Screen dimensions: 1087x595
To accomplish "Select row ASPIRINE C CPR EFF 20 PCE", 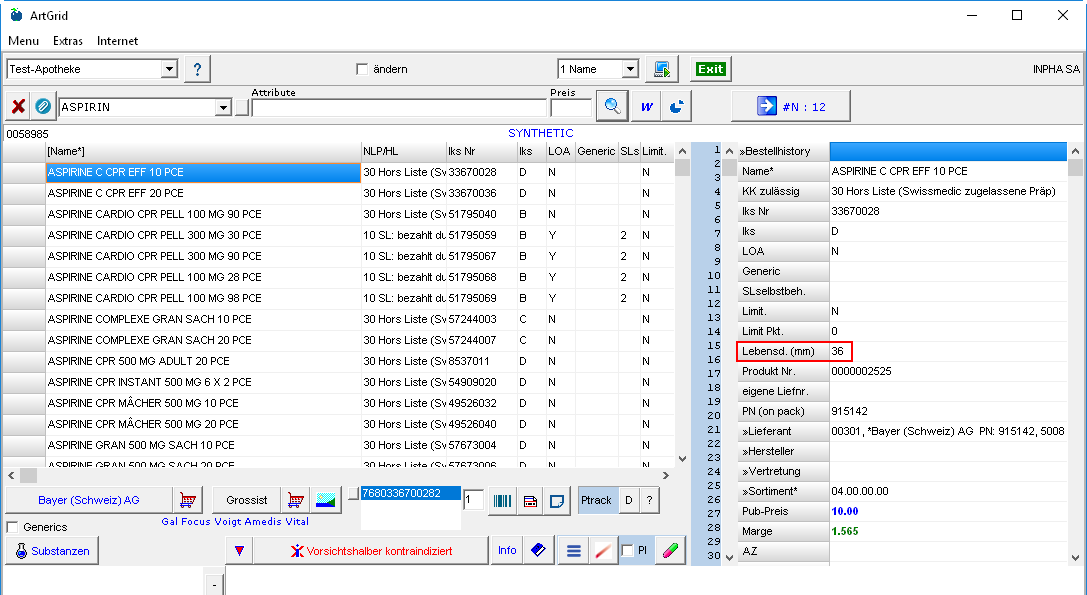I will (203, 193).
